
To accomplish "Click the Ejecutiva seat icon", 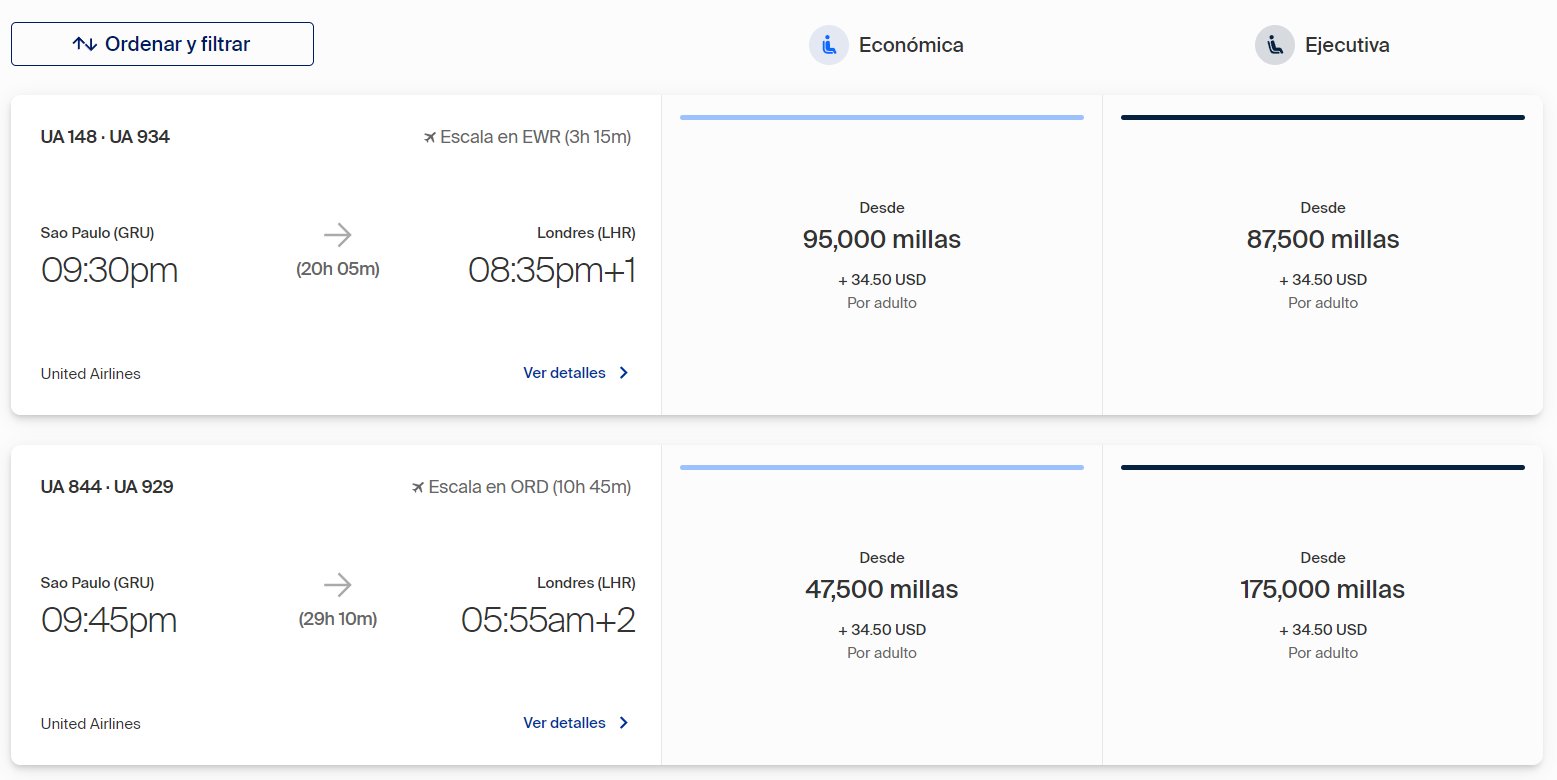I will point(1275,45).
